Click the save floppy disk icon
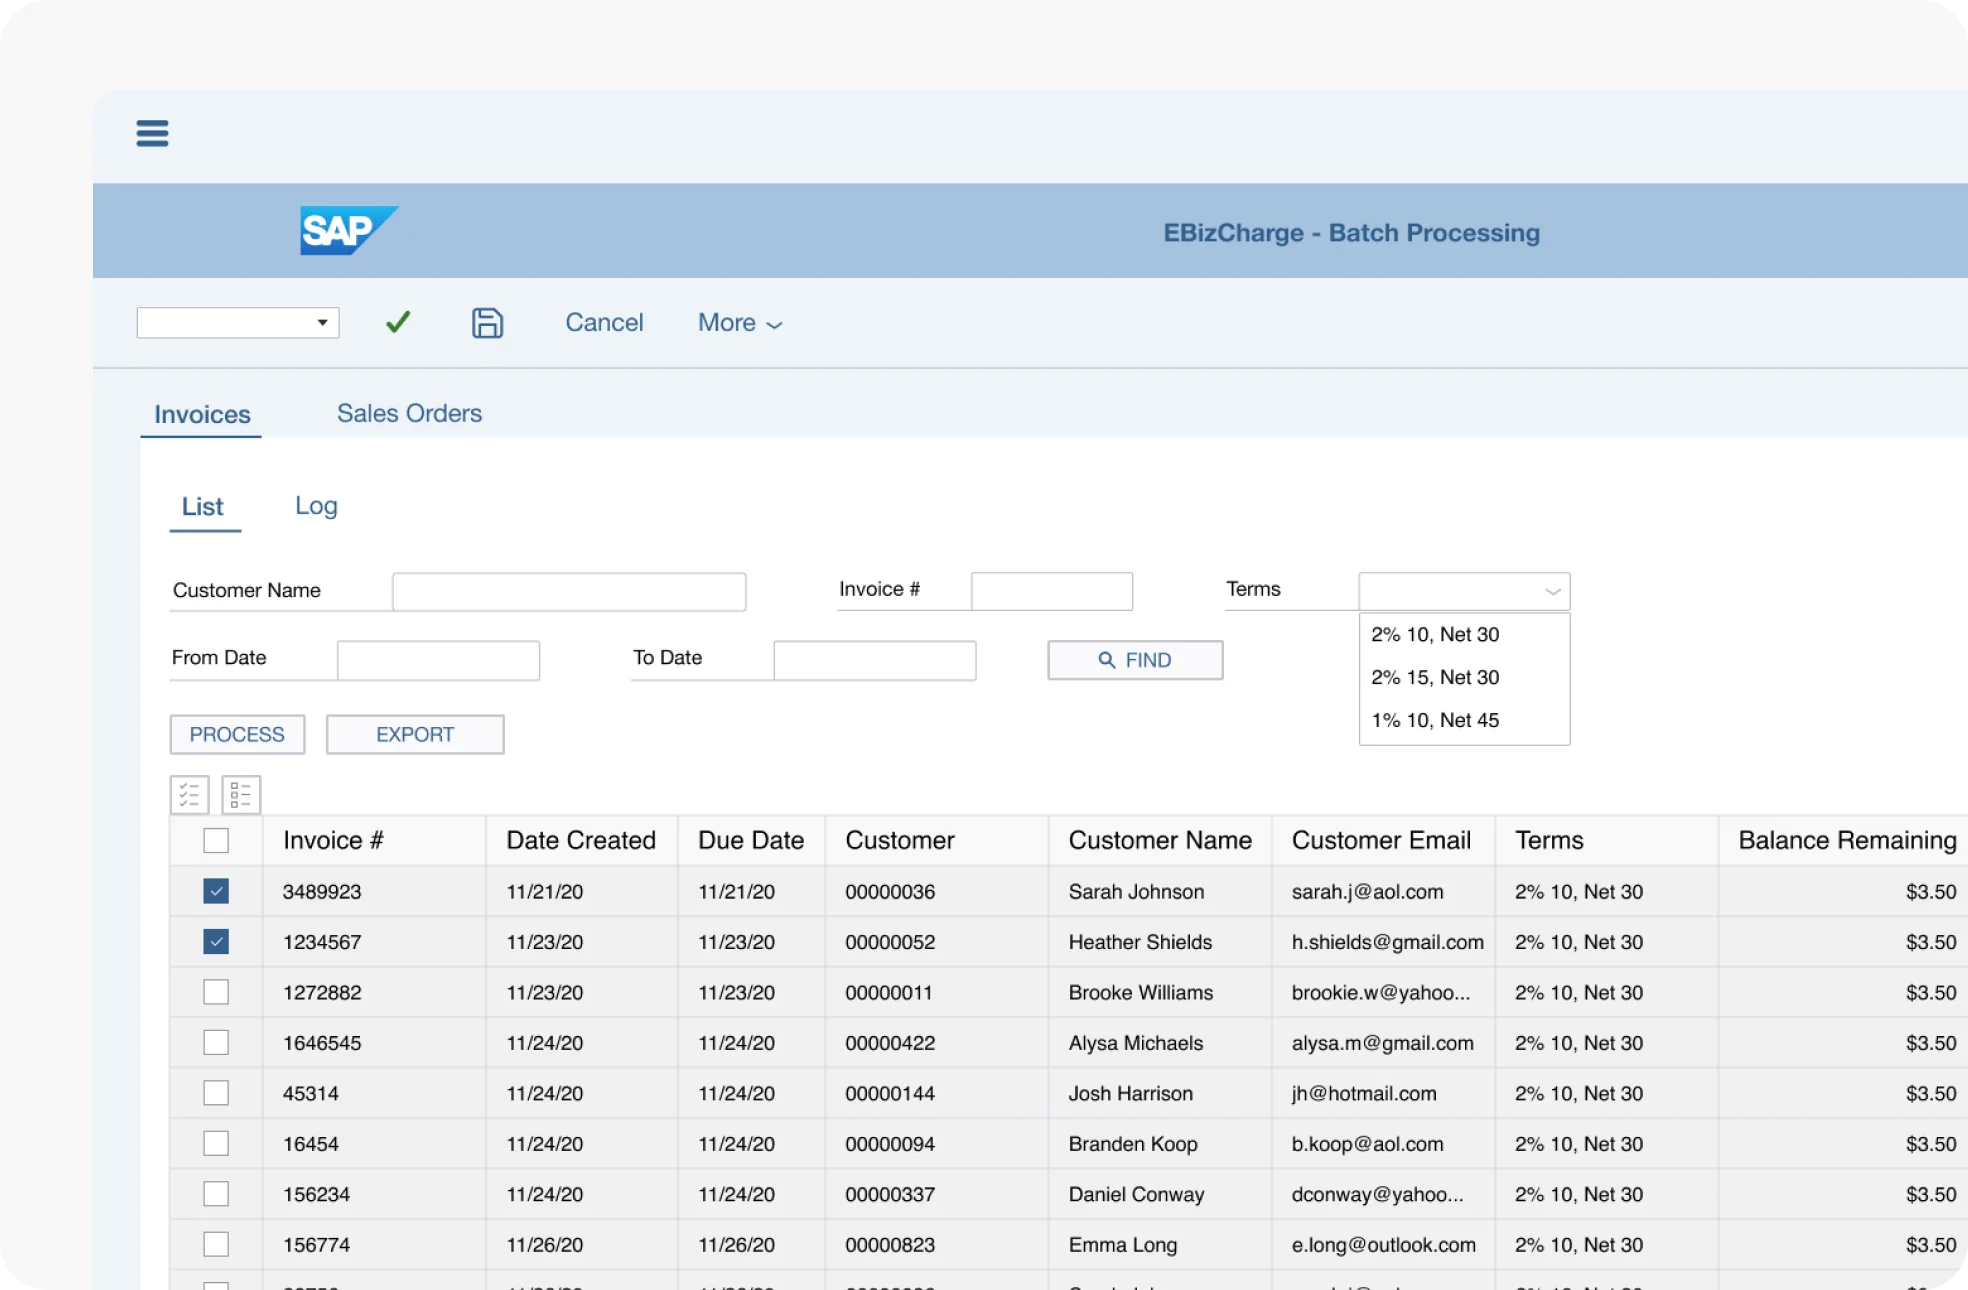Viewport: 1968px width, 1290px height. coord(487,322)
